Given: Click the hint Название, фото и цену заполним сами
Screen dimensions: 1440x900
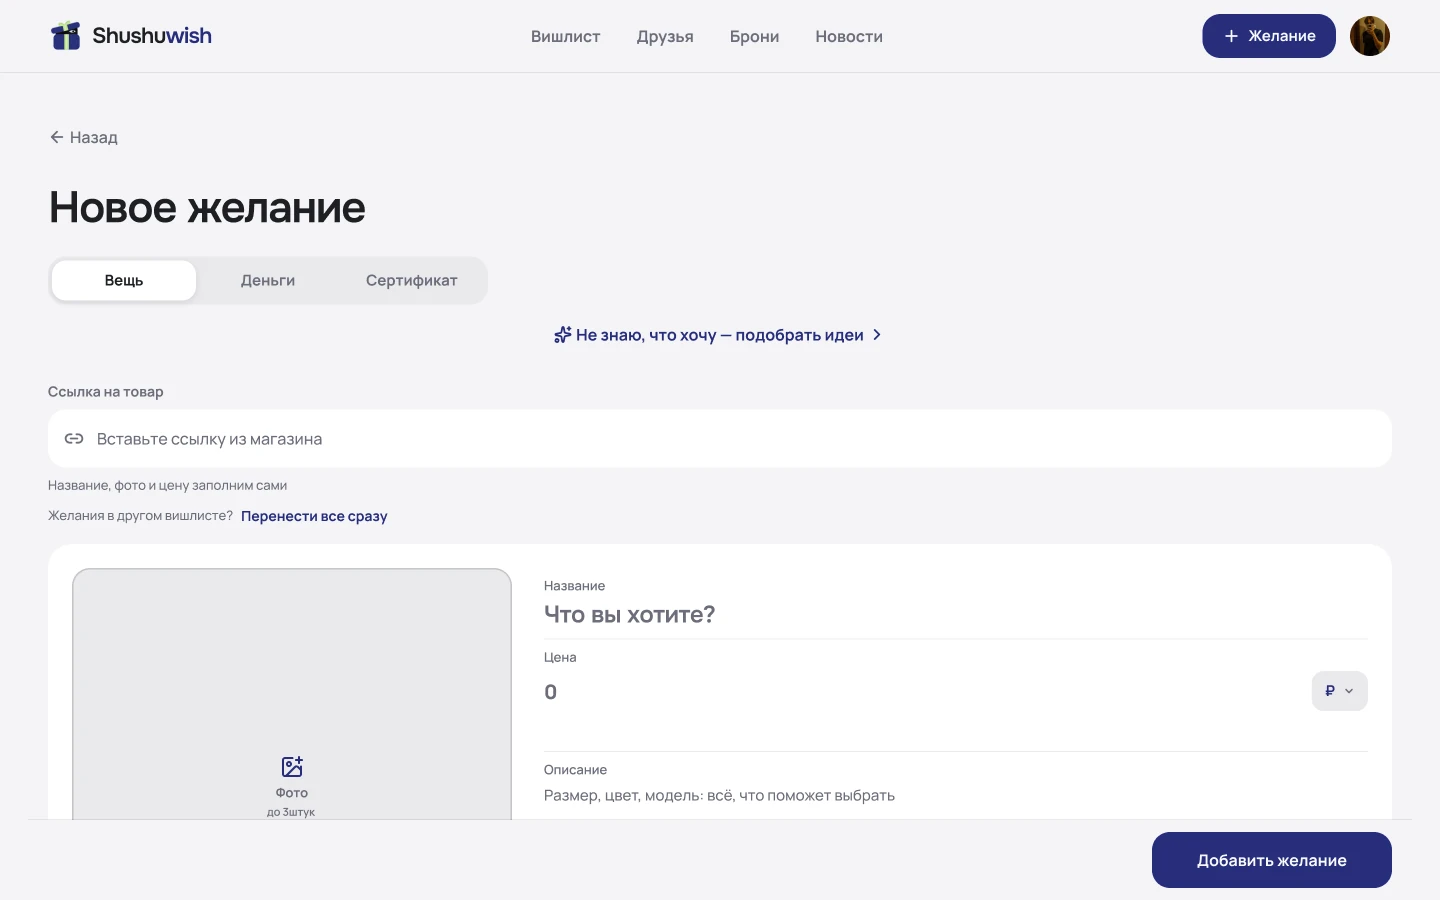Looking at the screenshot, I should click(x=168, y=486).
